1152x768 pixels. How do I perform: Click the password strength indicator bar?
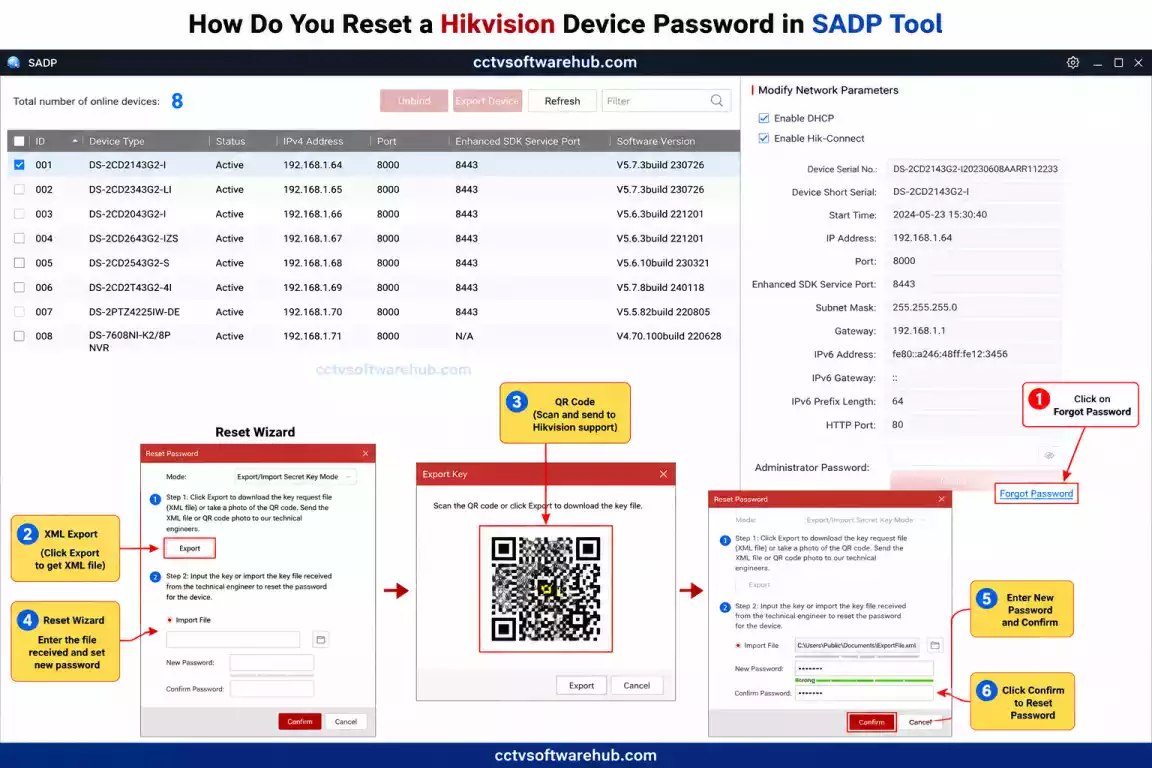[x=864, y=681]
